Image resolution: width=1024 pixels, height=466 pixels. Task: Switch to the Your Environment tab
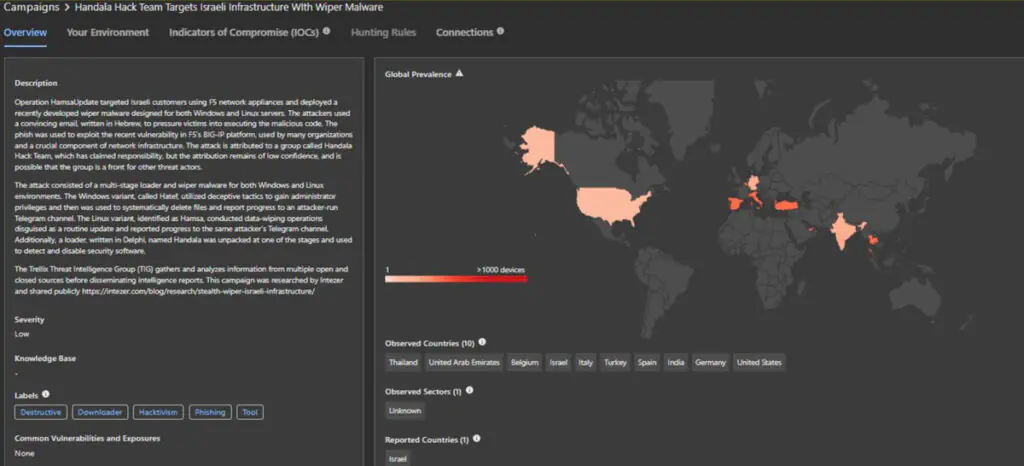click(x=108, y=33)
